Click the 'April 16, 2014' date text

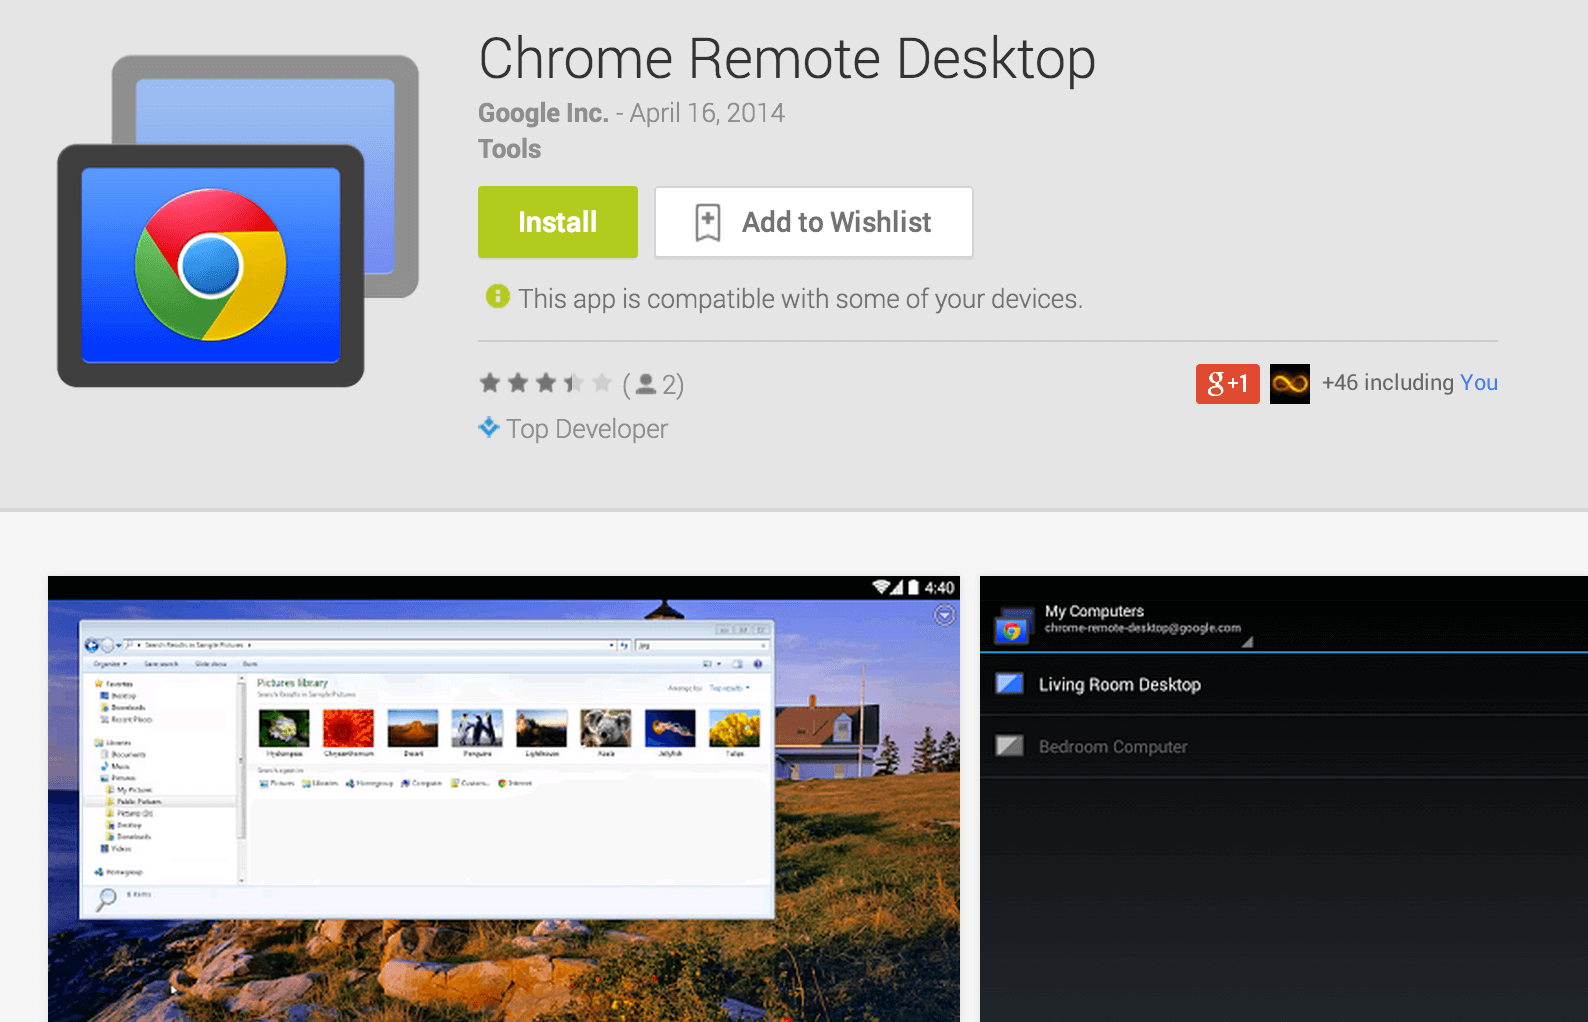click(x=707, y=113)
